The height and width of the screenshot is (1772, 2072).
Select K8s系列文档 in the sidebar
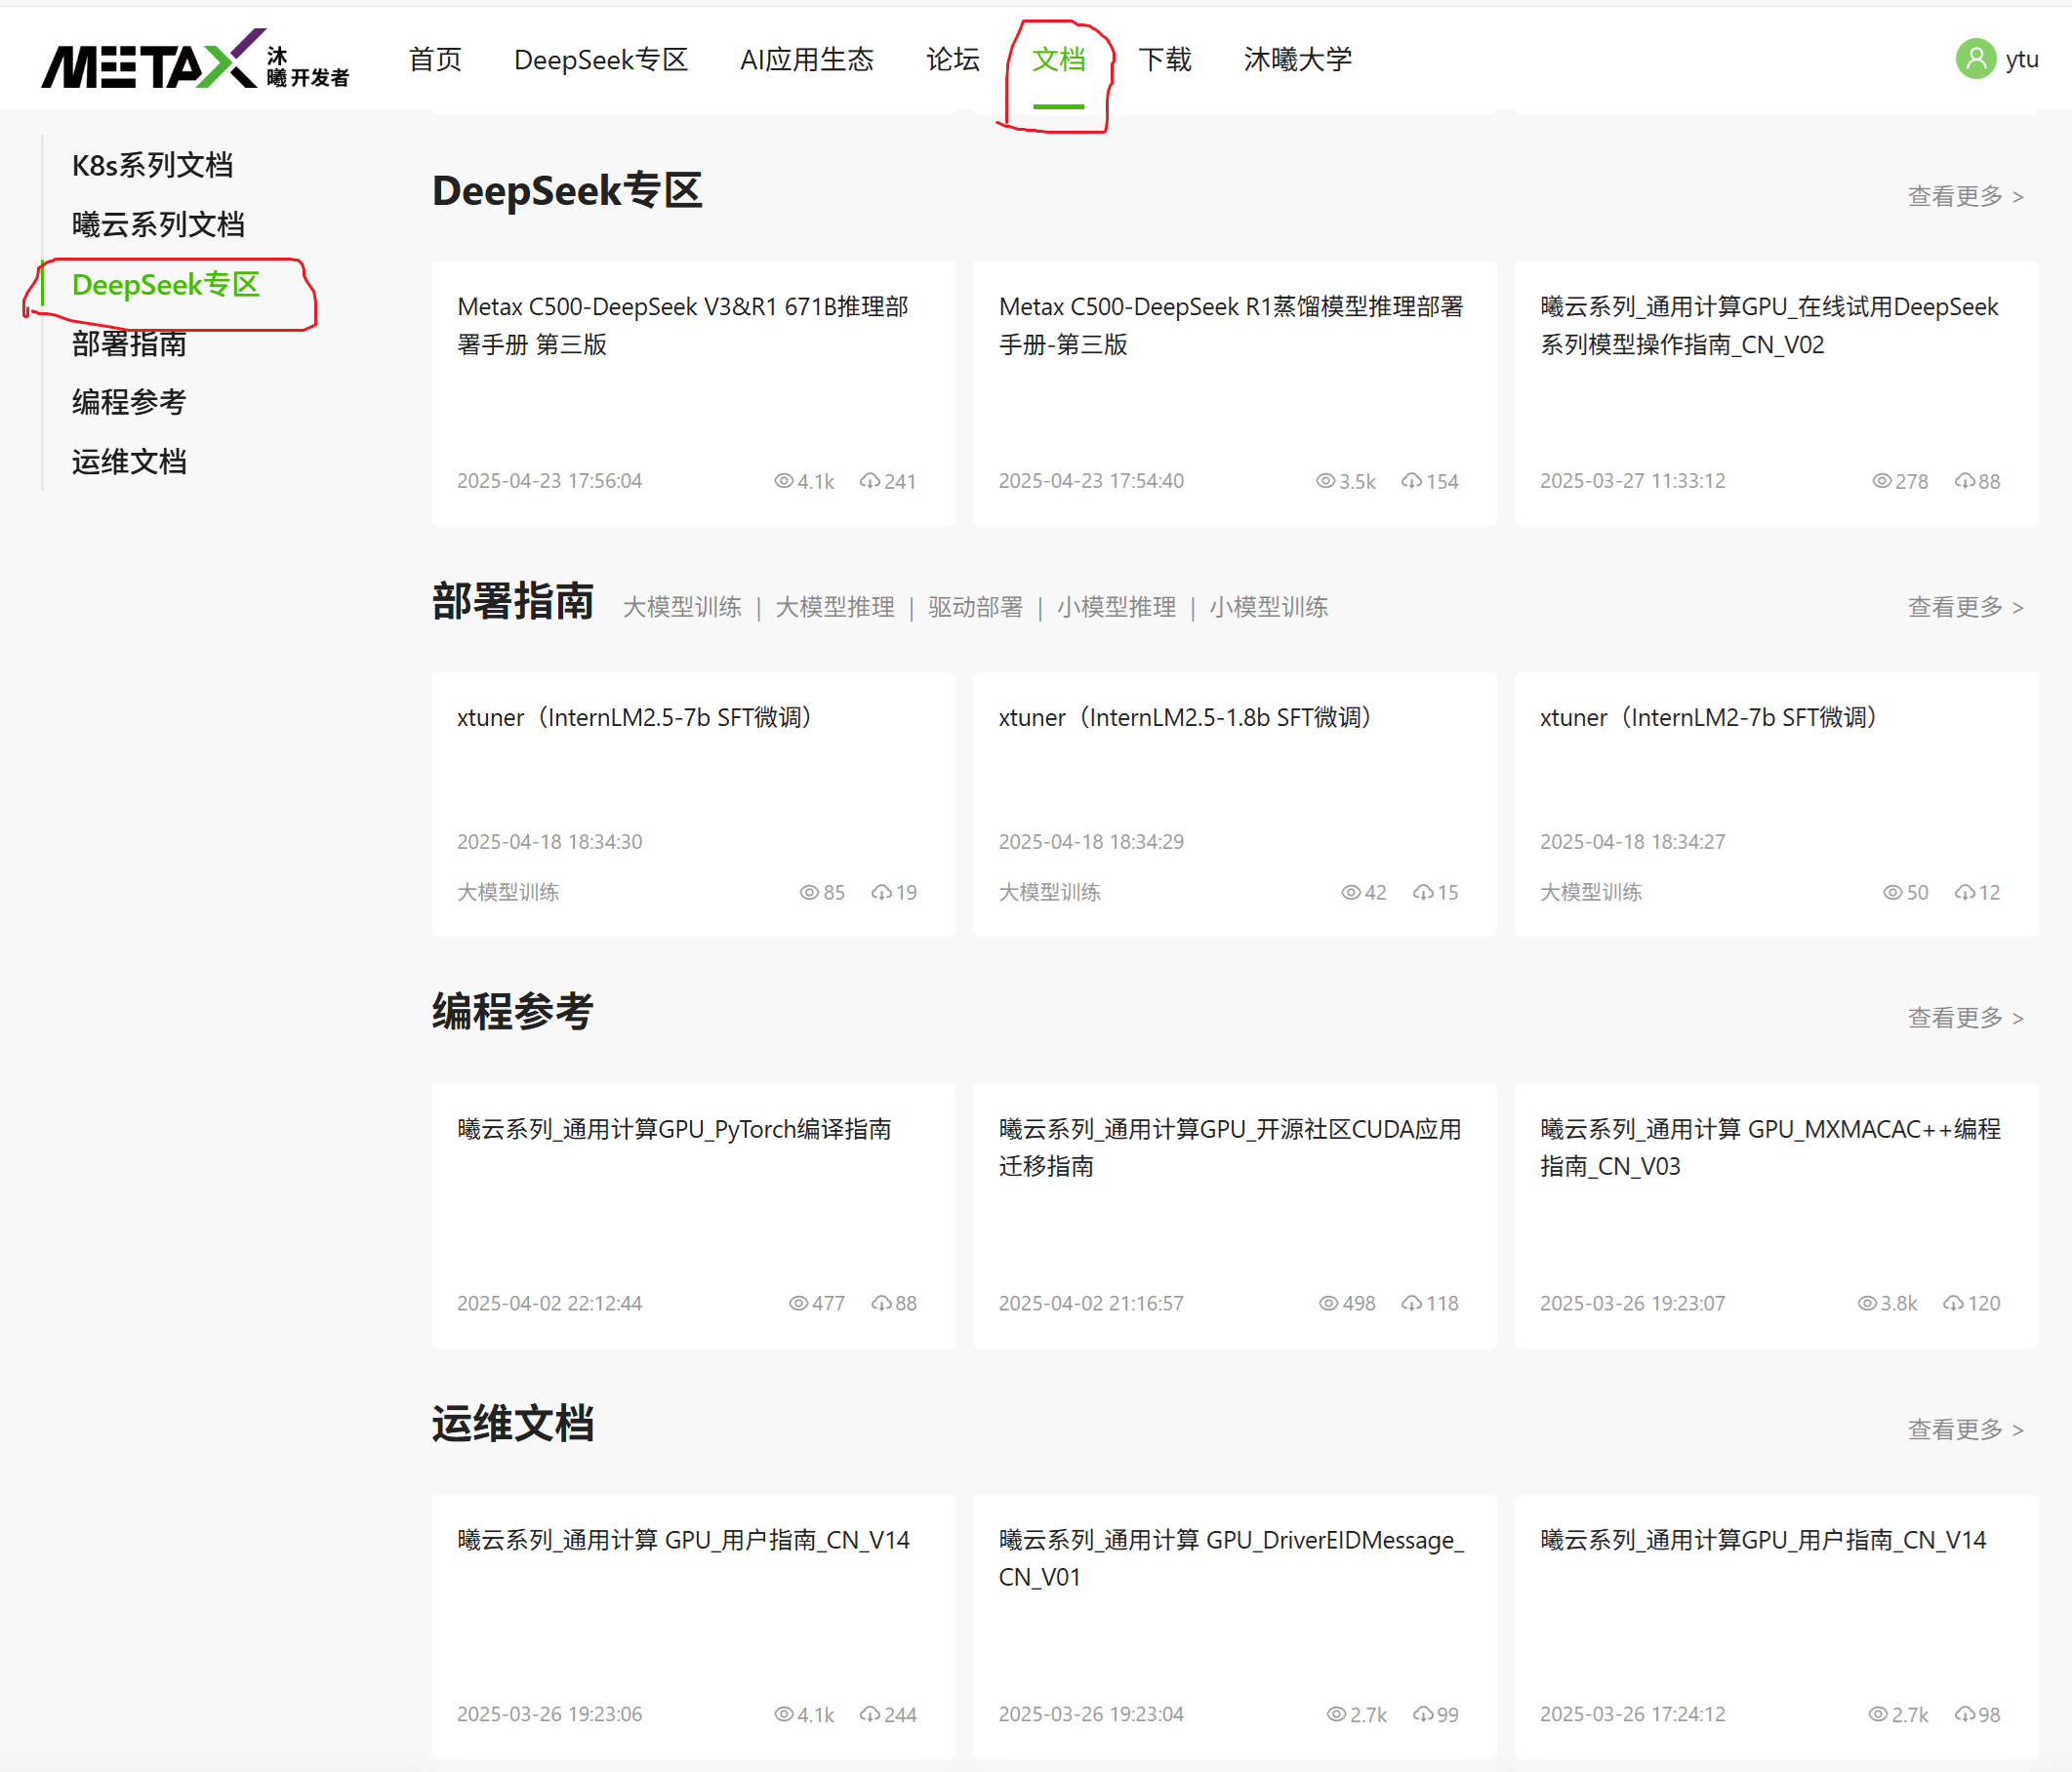point(152,165)
